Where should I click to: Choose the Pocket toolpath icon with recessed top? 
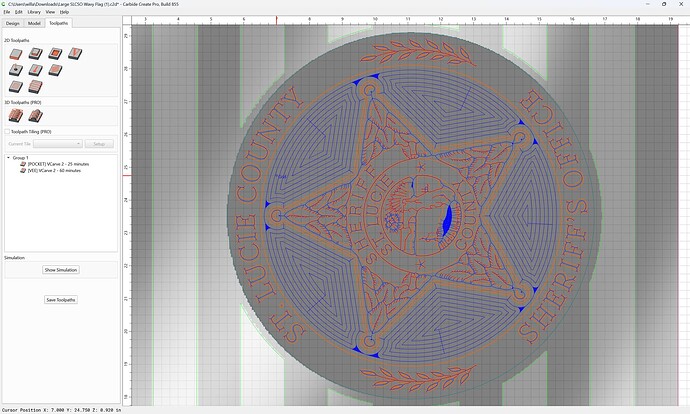click(x=36, y=54)
